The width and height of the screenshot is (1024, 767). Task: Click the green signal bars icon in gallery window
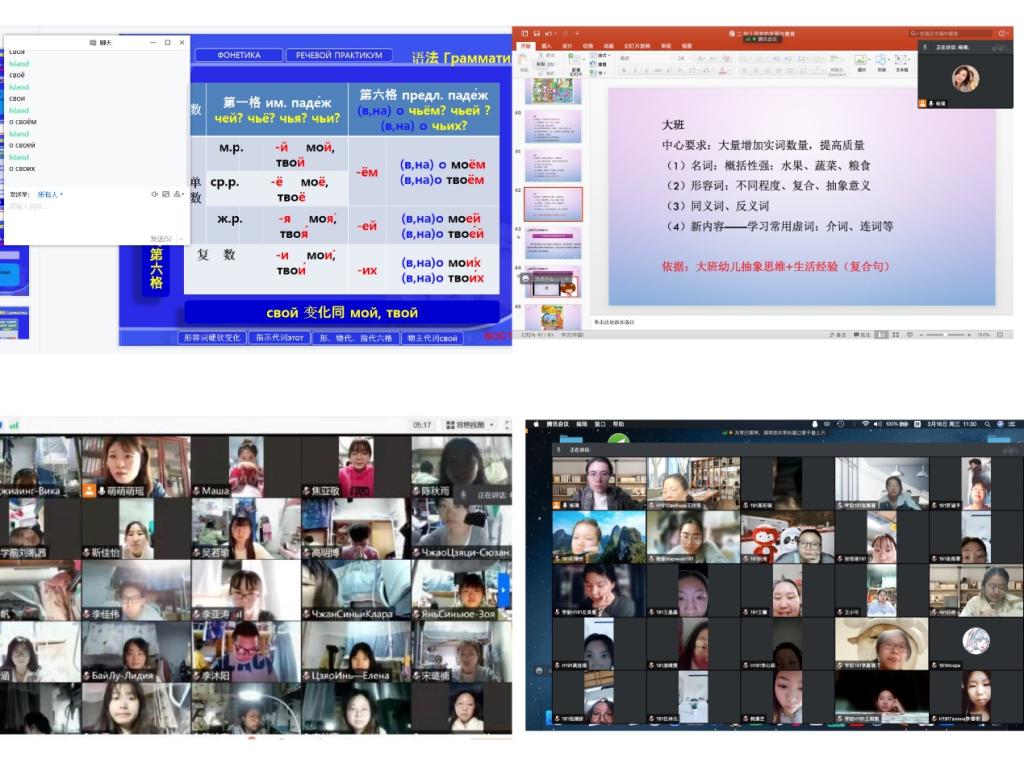click(x=14, y=425)
